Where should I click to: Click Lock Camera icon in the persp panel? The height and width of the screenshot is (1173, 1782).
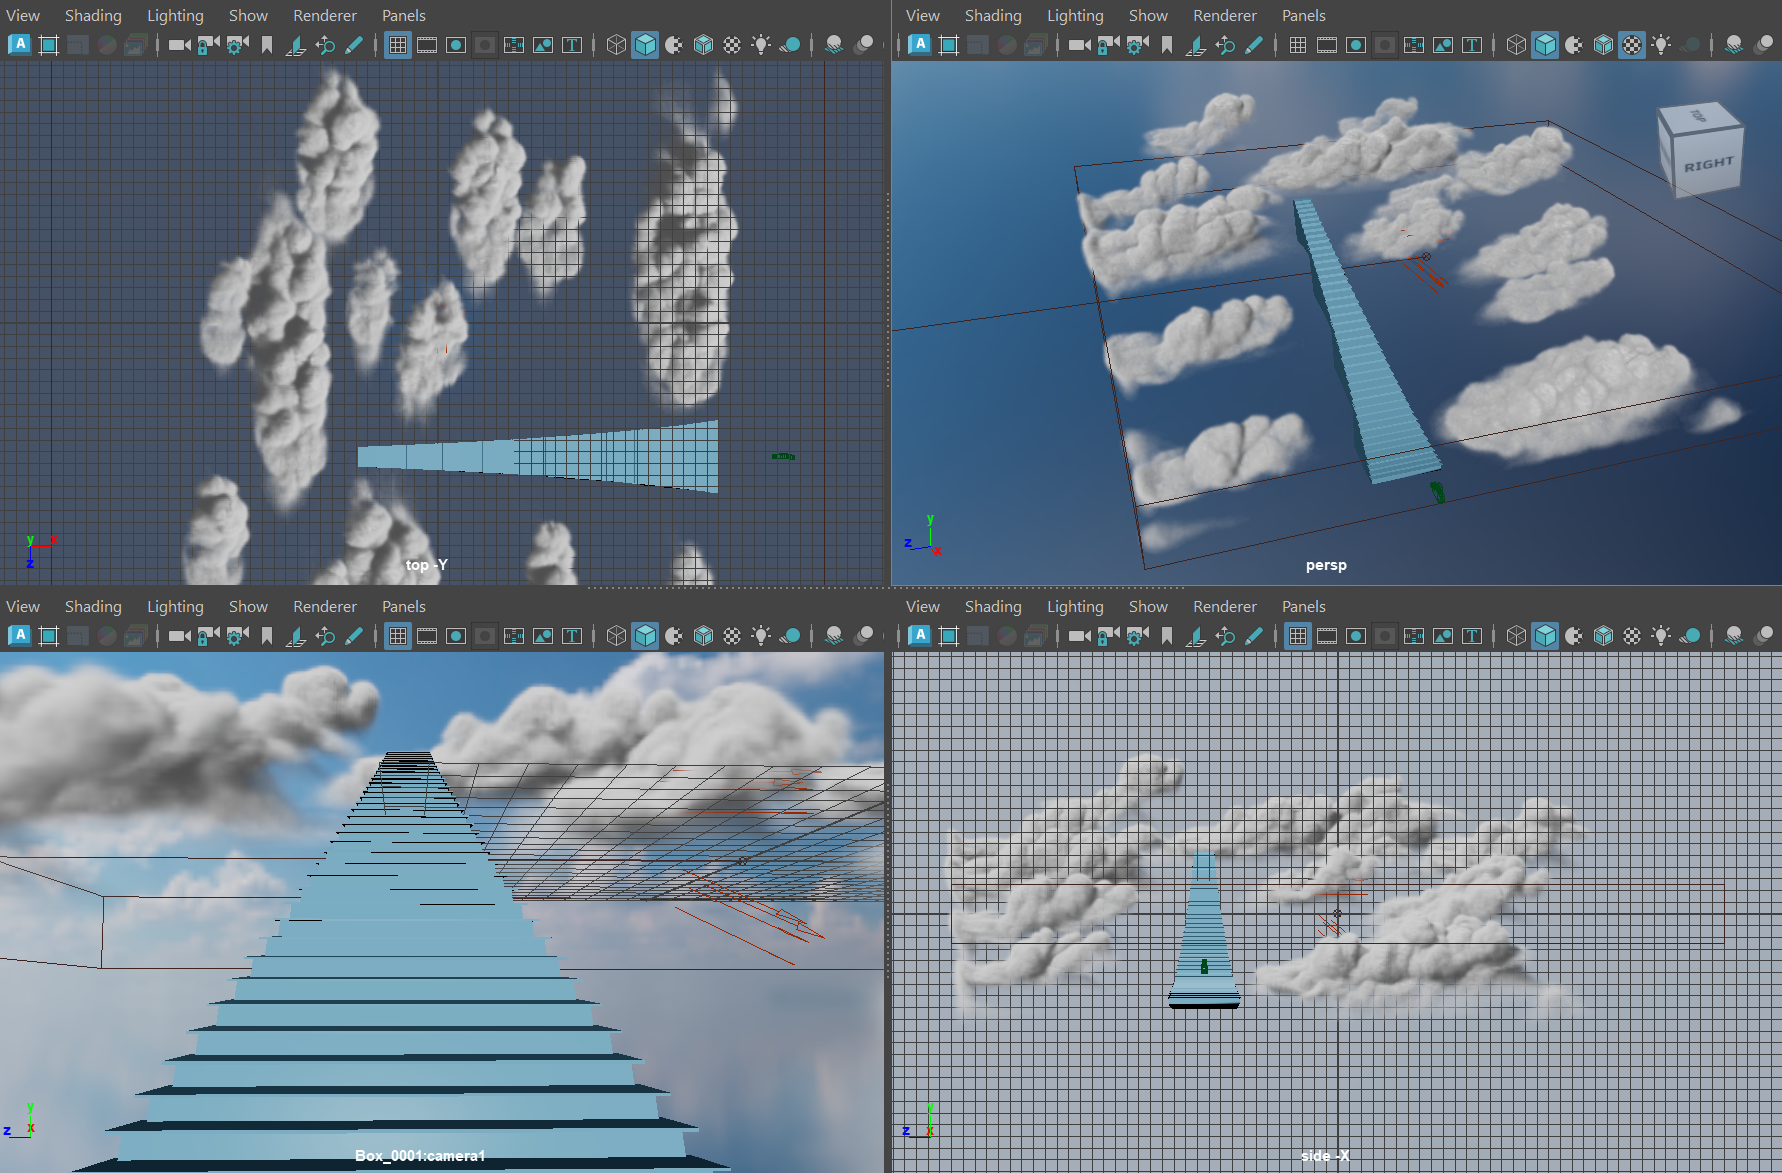click(x=1108, y=45)
